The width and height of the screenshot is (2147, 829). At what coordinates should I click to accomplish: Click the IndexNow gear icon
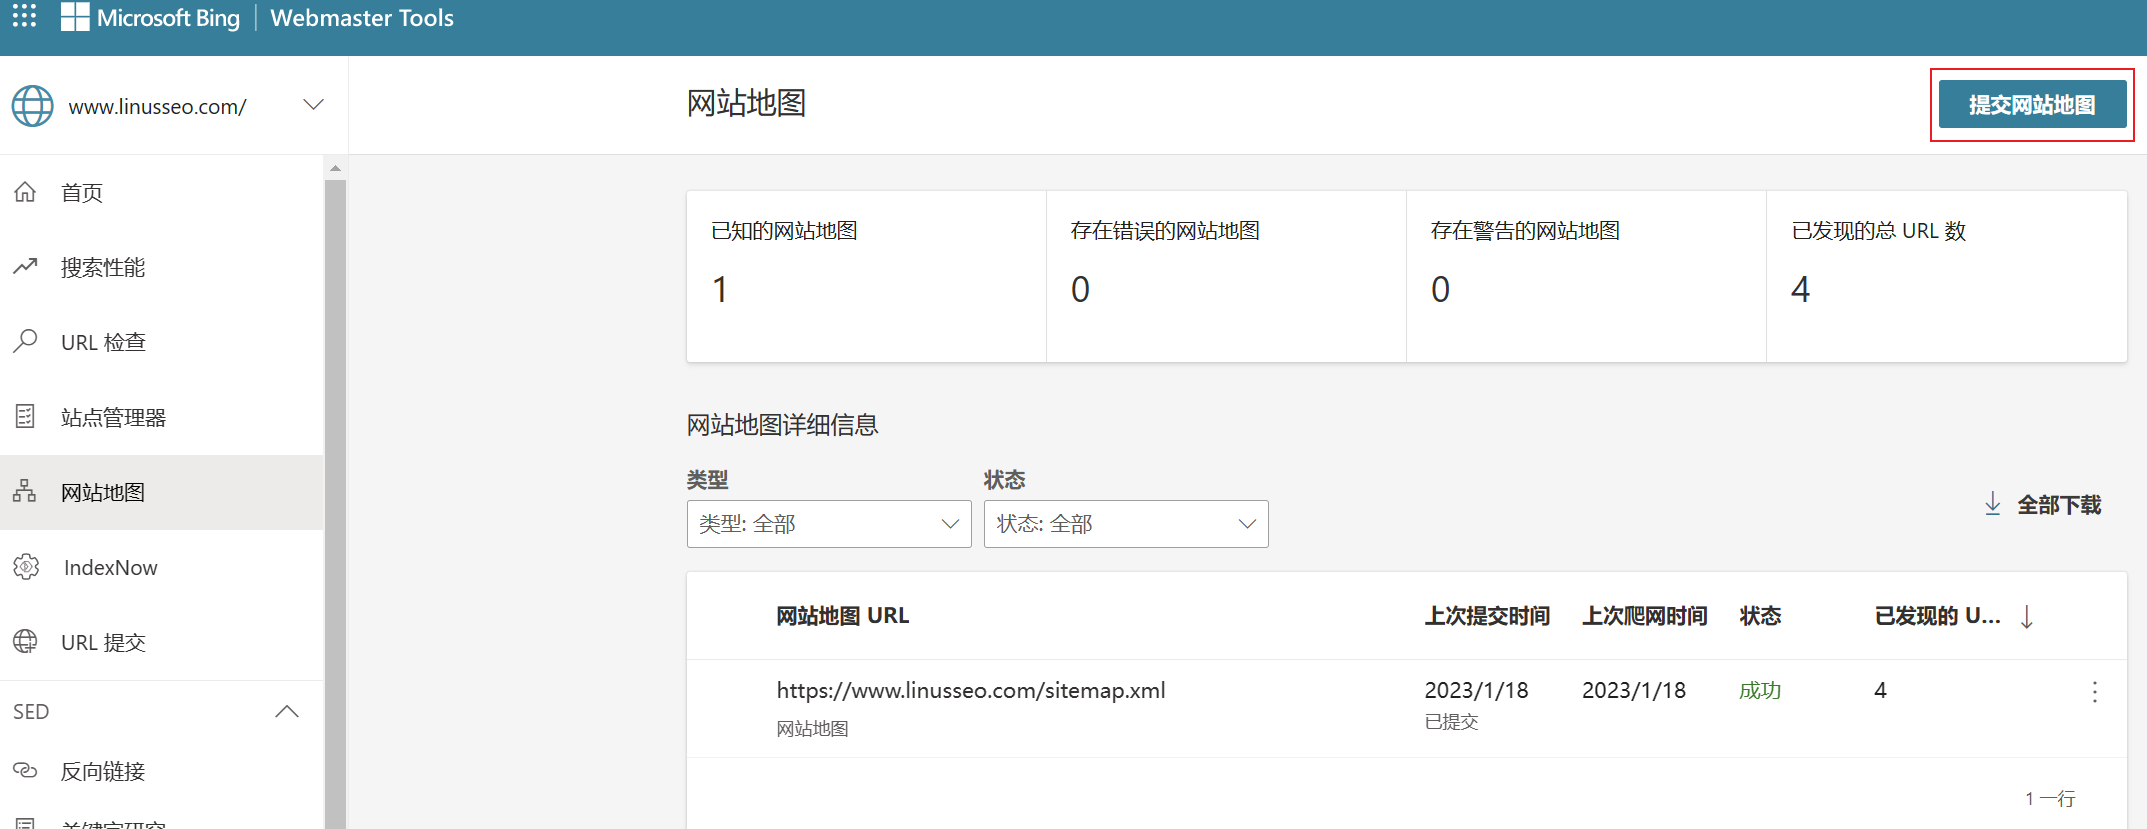click(26, 567)
